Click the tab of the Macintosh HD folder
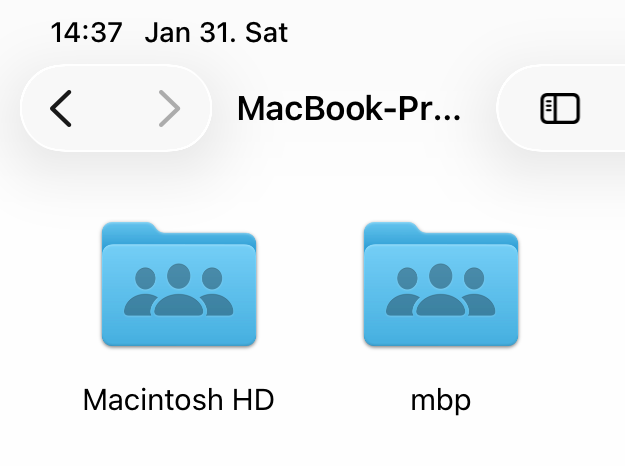This screenshot has width=625, height=466. (x=130, y=231)
